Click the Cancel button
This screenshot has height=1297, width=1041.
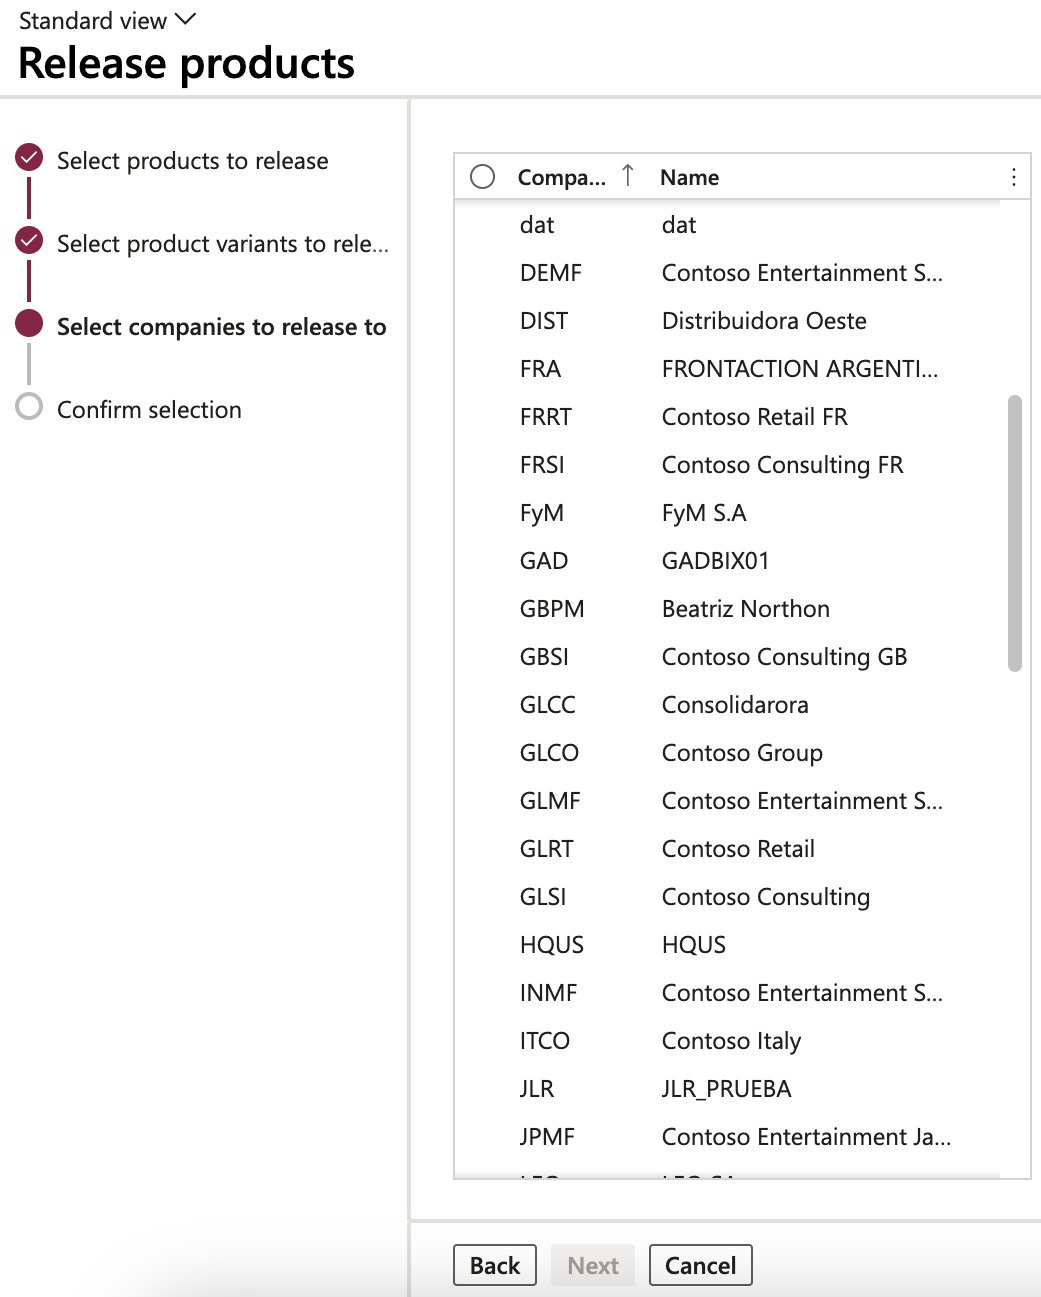coord(700,1265)
